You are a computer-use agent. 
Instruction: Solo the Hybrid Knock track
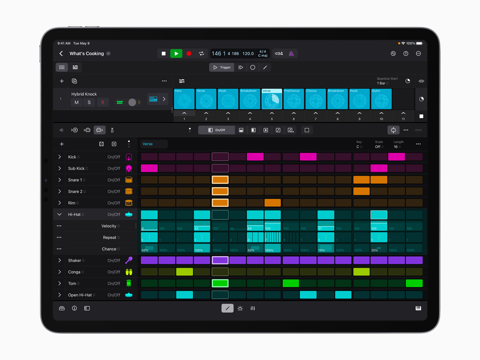click(89, 102)
